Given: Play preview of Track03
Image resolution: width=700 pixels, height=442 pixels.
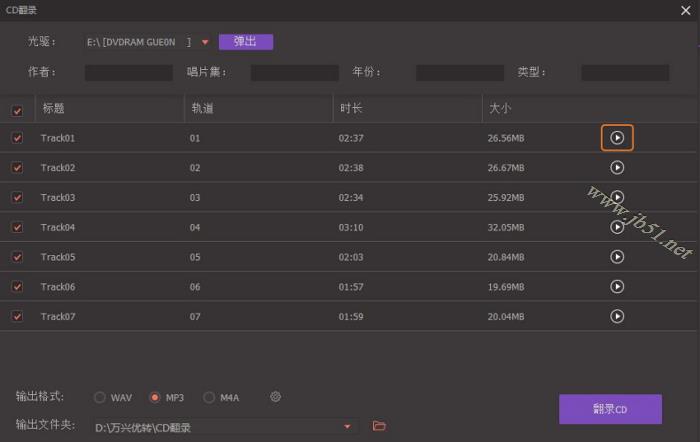Looking at the screenshot, I should click(617, 197).
